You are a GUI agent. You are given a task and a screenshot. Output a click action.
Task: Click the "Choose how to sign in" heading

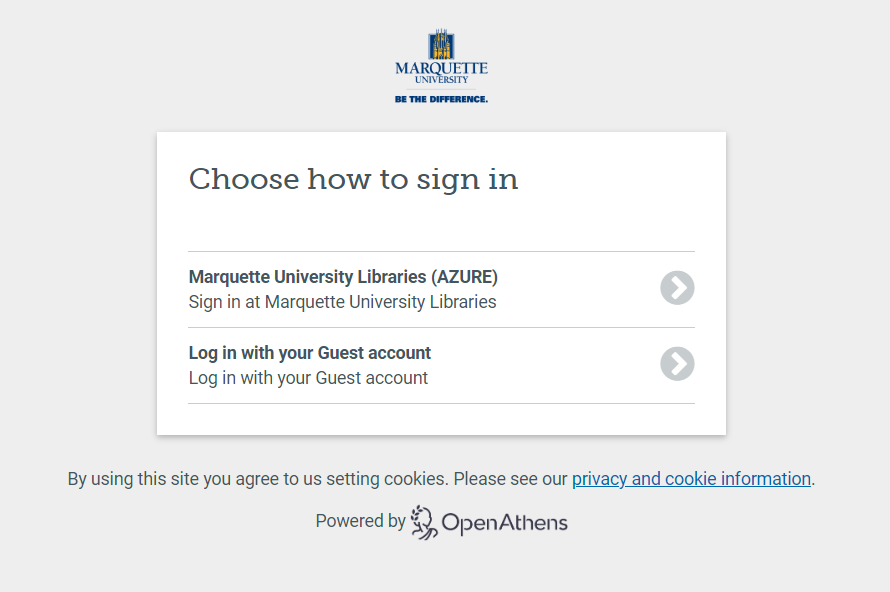tap(353, 180)
